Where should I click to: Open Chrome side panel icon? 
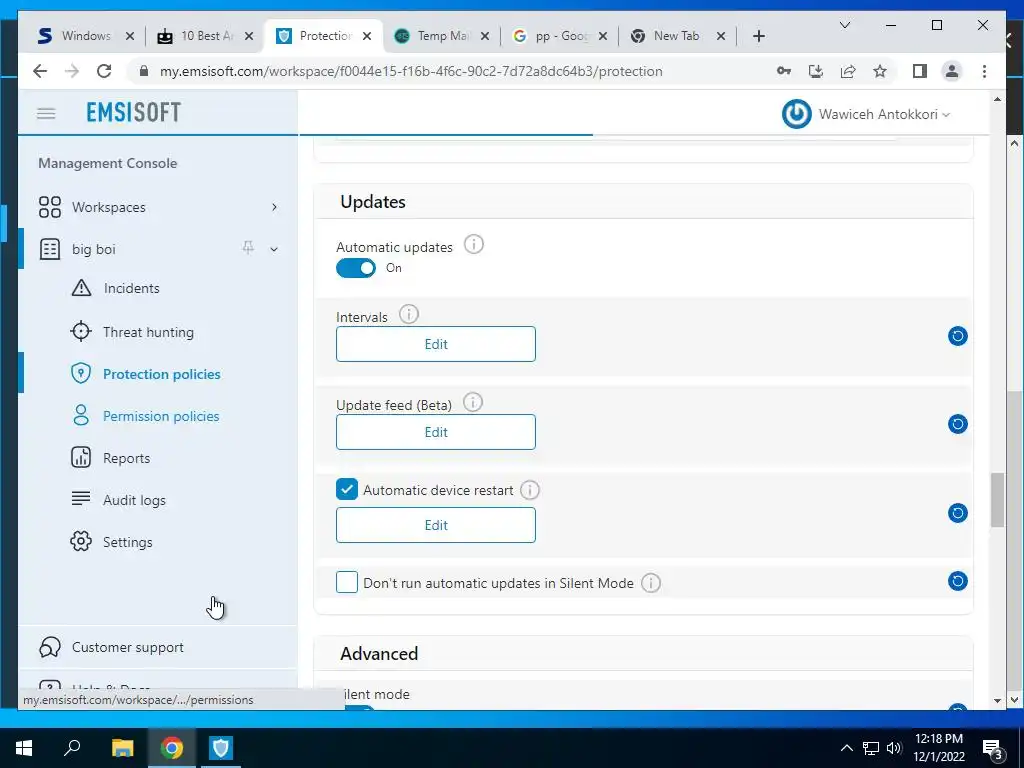[920, 71]
